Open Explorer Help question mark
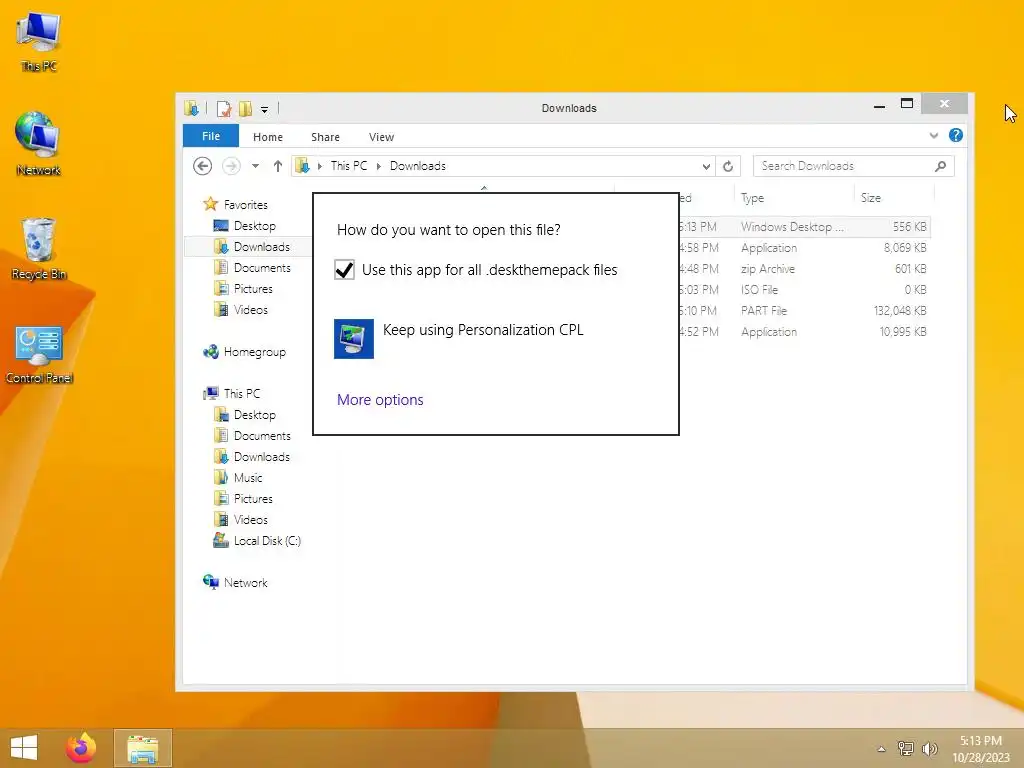Image resolution: width=1024 pixels, height=768 pixels. (x=955, y=135)
